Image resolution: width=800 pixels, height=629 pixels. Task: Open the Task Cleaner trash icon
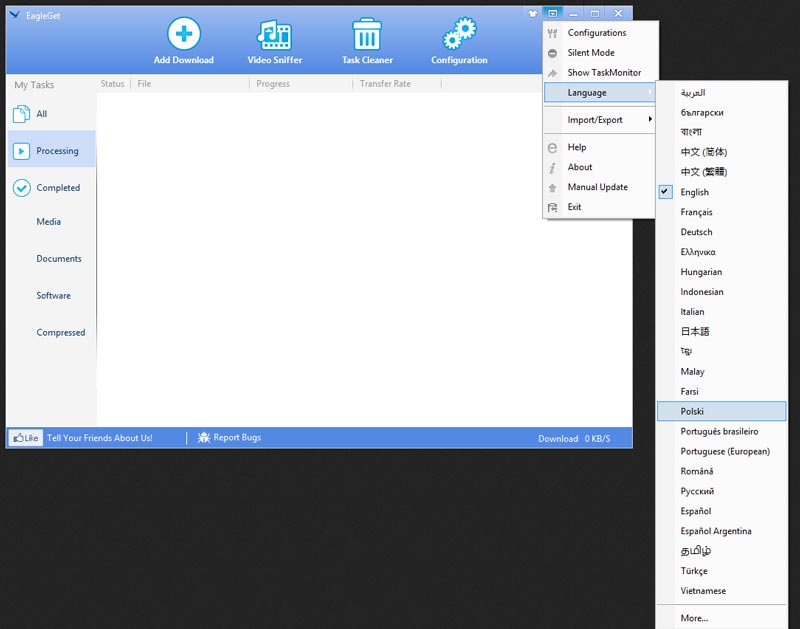point(367,34)
